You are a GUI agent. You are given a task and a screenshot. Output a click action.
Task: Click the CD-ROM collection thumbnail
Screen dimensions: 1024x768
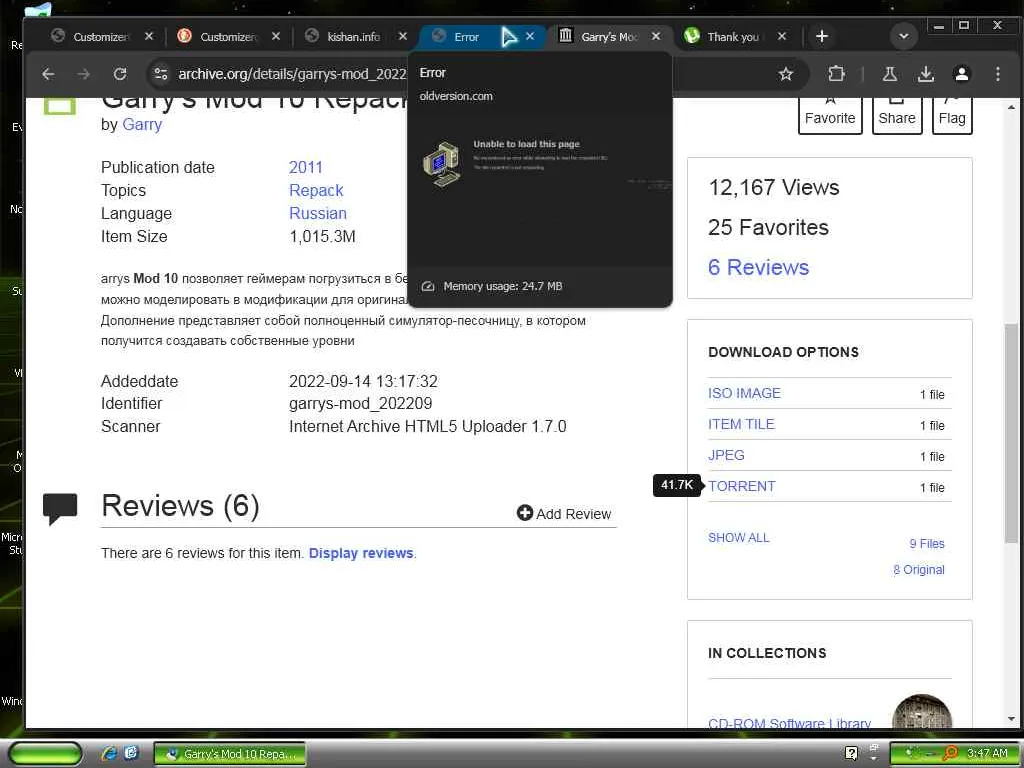(x=921, y=712)
